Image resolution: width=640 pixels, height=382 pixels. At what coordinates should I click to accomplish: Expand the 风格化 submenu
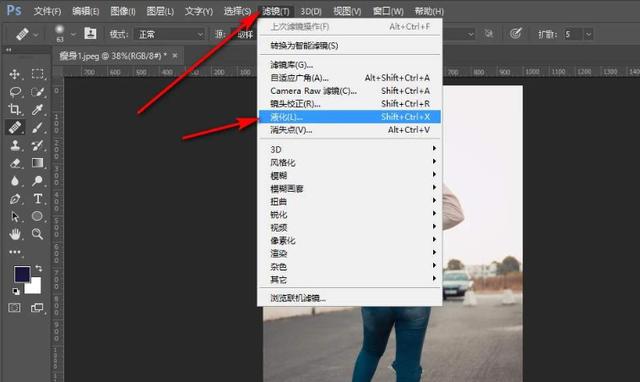(349, 162)
